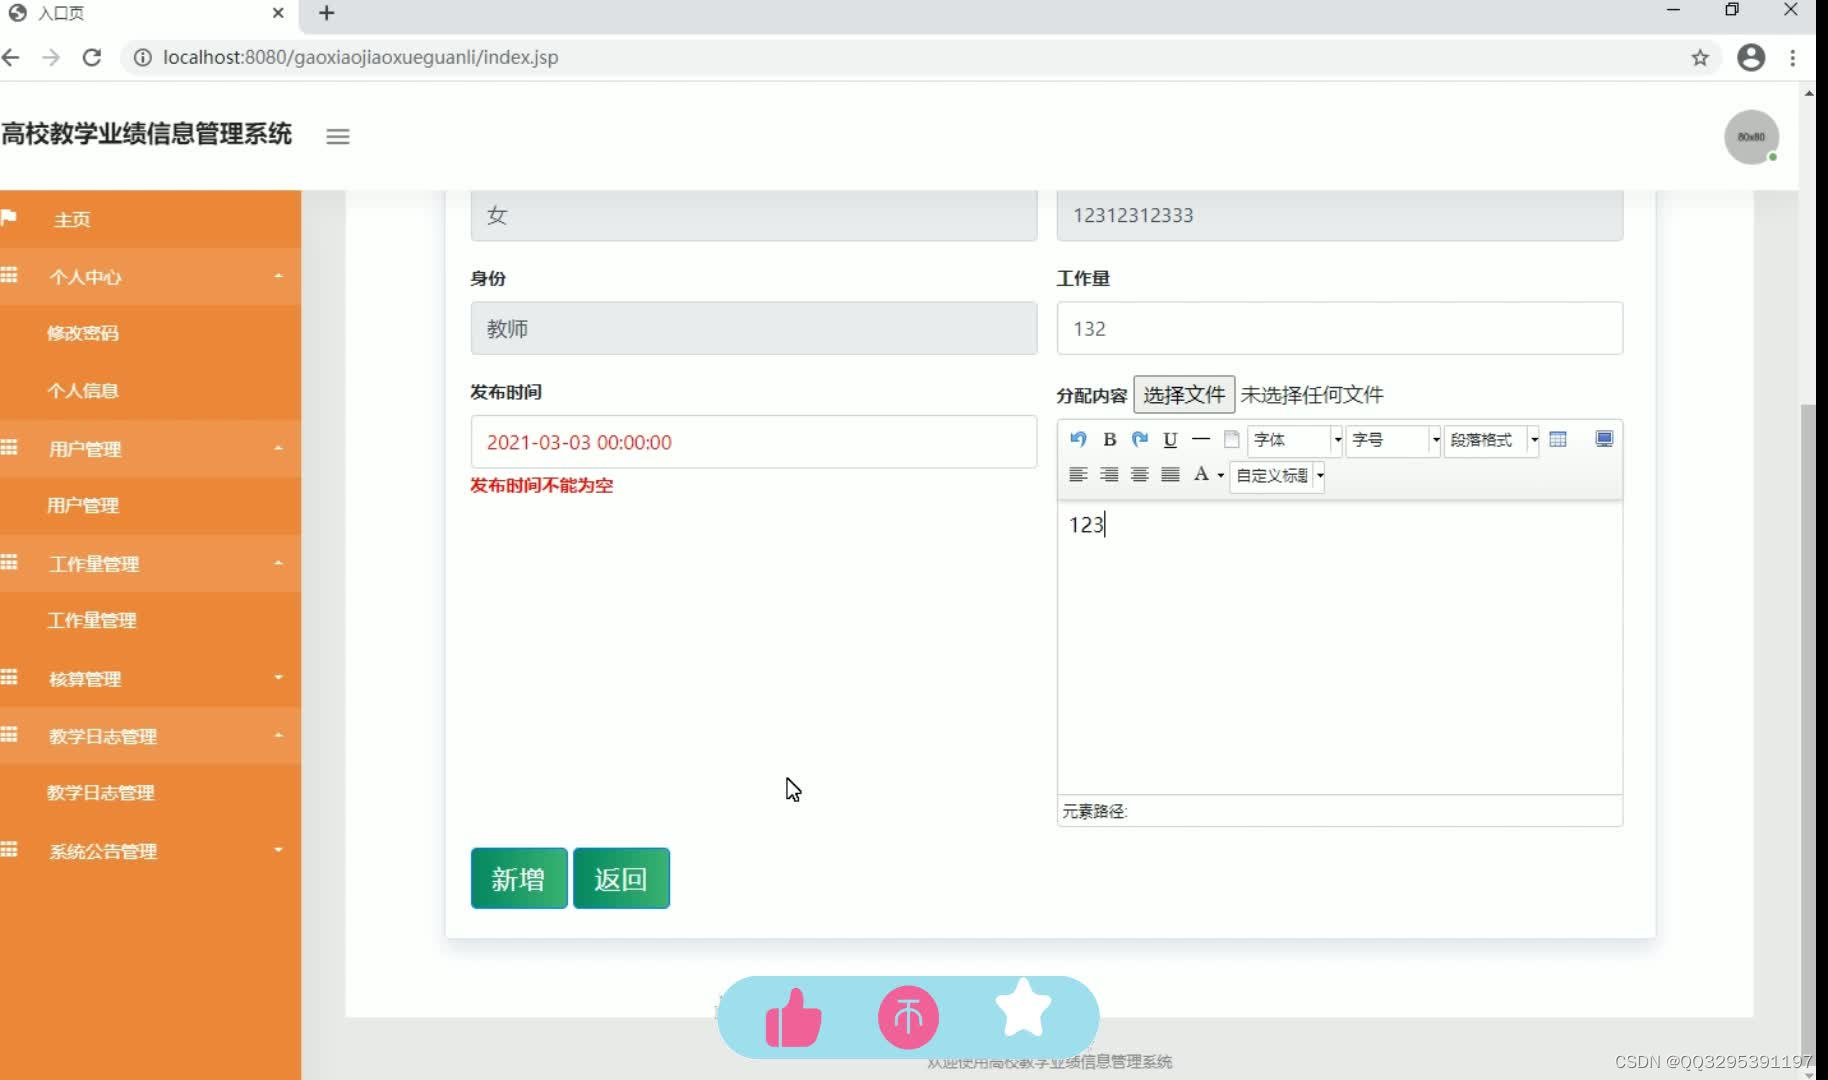Click the undo icon in the editor toolbar
Screen dimensions: 1828x1080
[x=1078, y=439]
